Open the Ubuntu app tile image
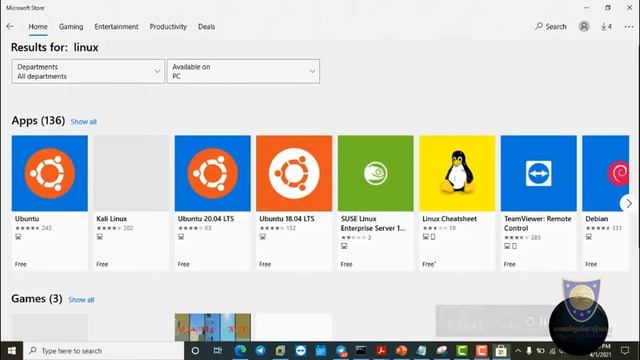This screenshot has width=640, height=360. click(50, 173)
